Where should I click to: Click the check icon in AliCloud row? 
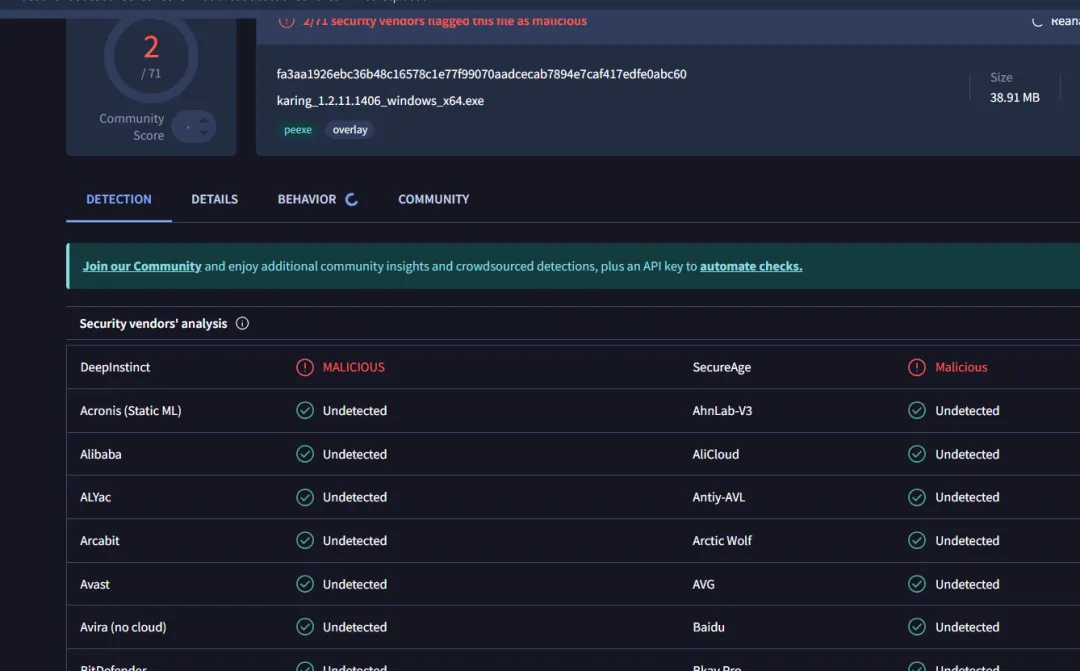tap(916, 454)
